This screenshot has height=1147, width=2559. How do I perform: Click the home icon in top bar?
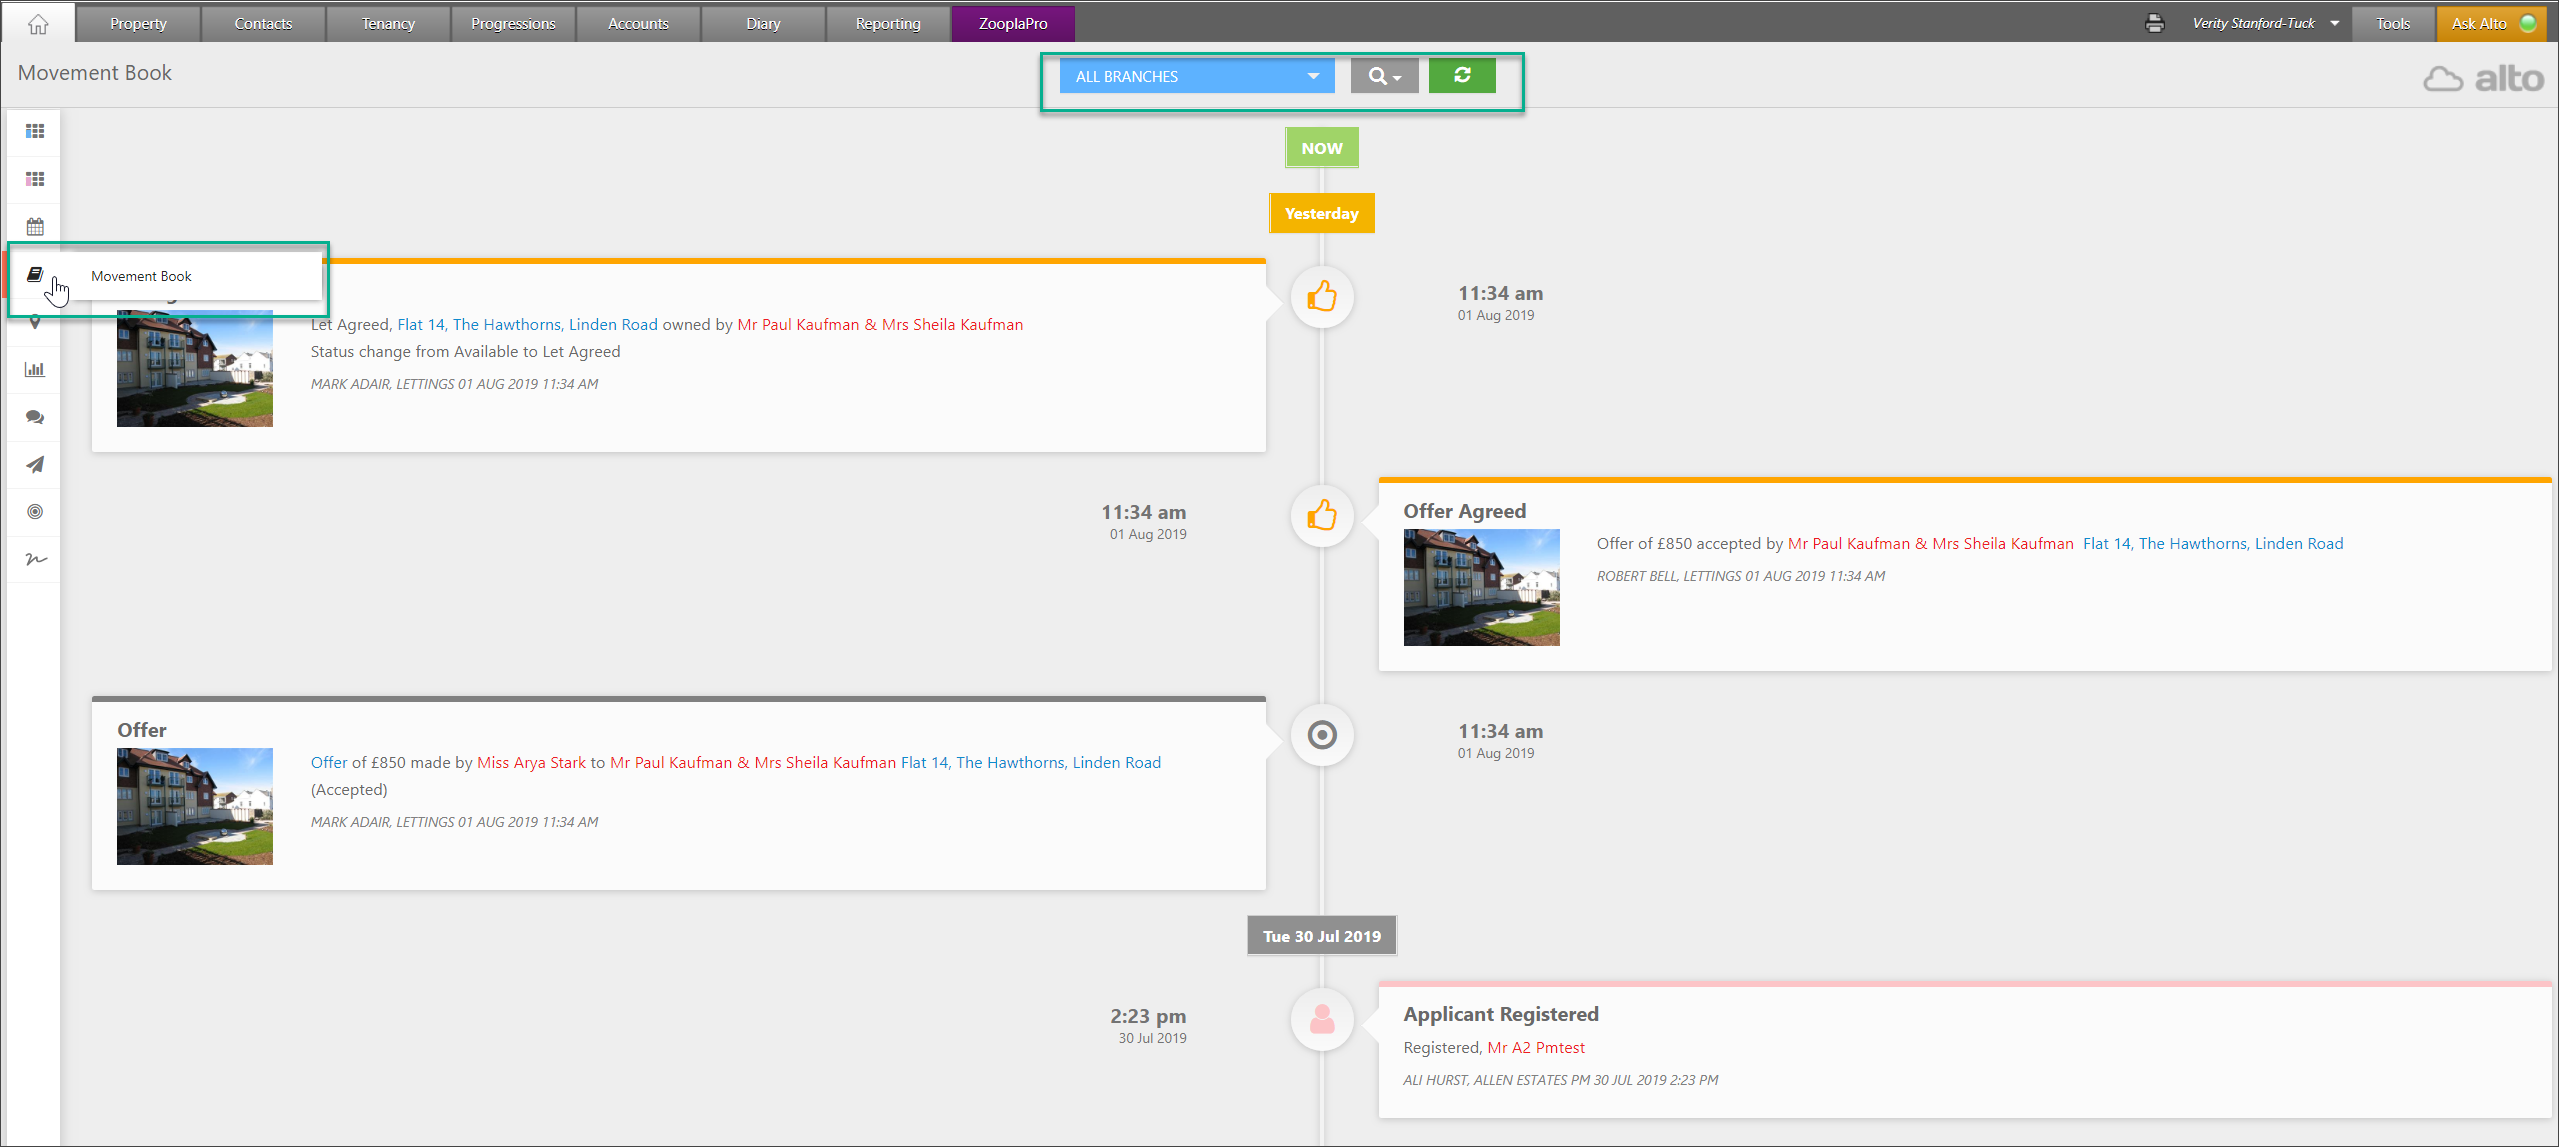(x=38, y=23)
